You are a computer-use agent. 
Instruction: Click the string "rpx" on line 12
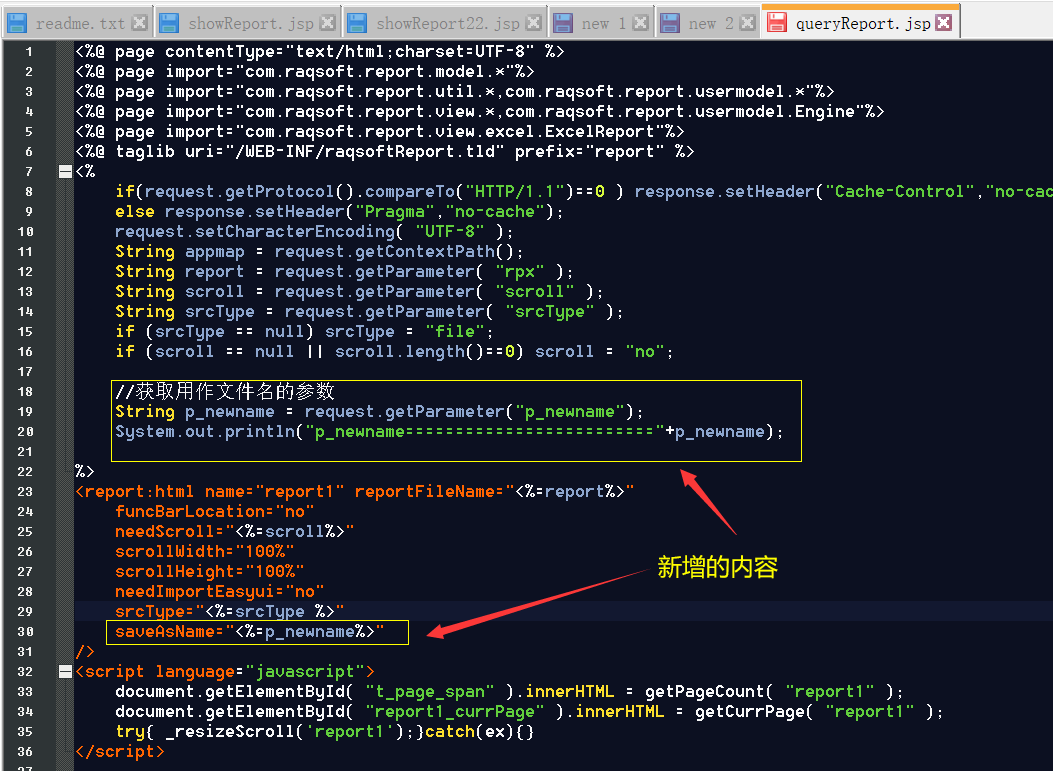point(520,272)
